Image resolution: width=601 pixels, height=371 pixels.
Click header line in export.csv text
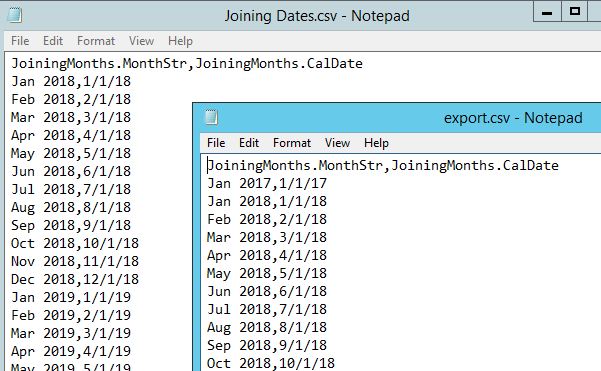tap(383, 166)
